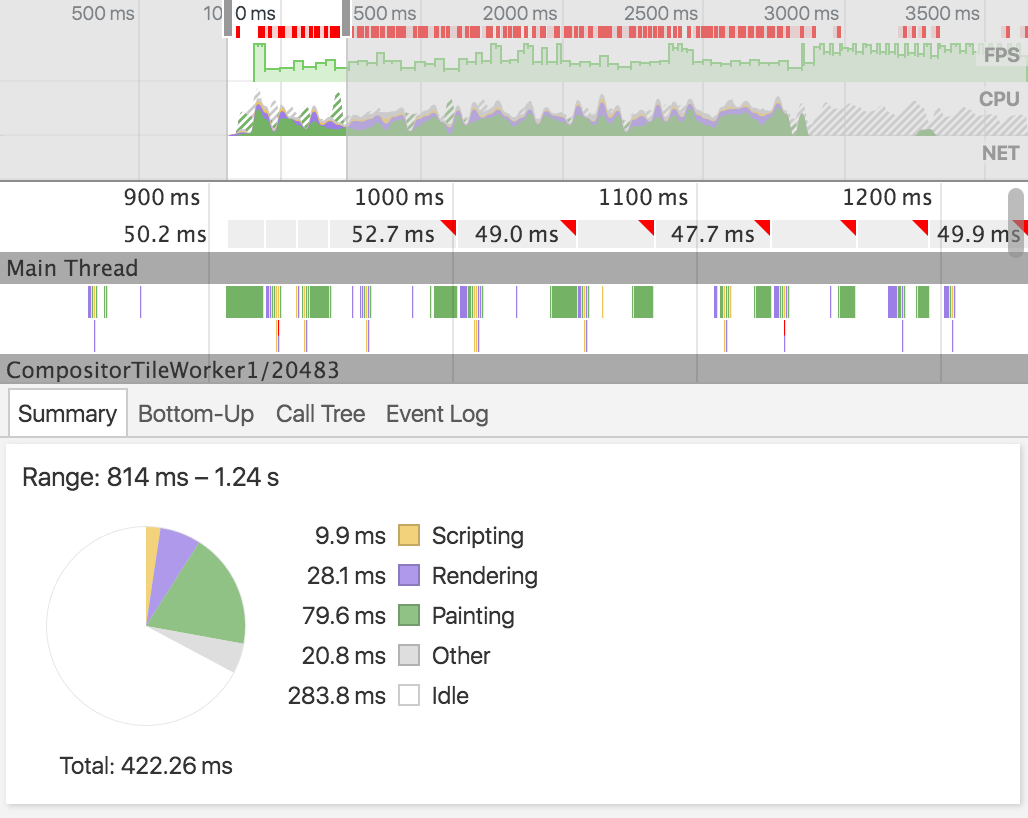Click the left overview selection handle
This screenshot has width=1028, height=818.
227,18
